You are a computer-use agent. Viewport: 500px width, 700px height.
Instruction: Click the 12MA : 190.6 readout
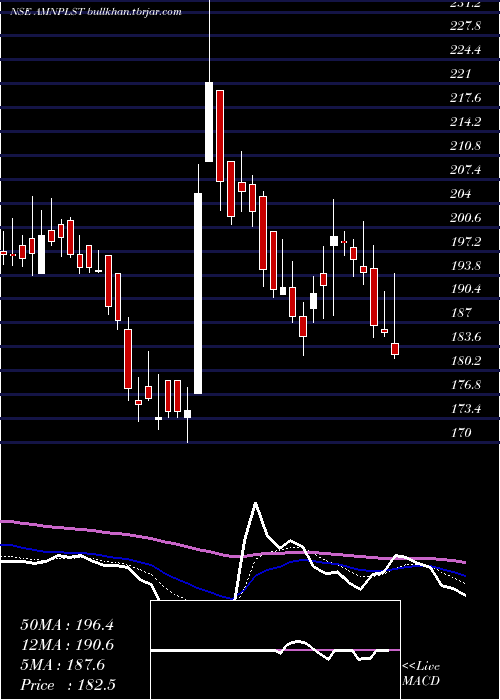tap(67, 645)
